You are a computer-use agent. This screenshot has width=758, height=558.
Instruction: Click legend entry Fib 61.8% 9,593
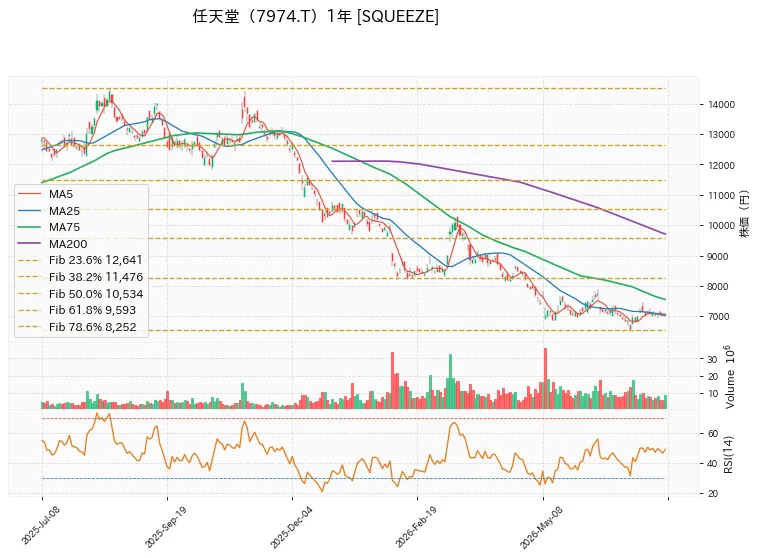[x=76, y=310]
